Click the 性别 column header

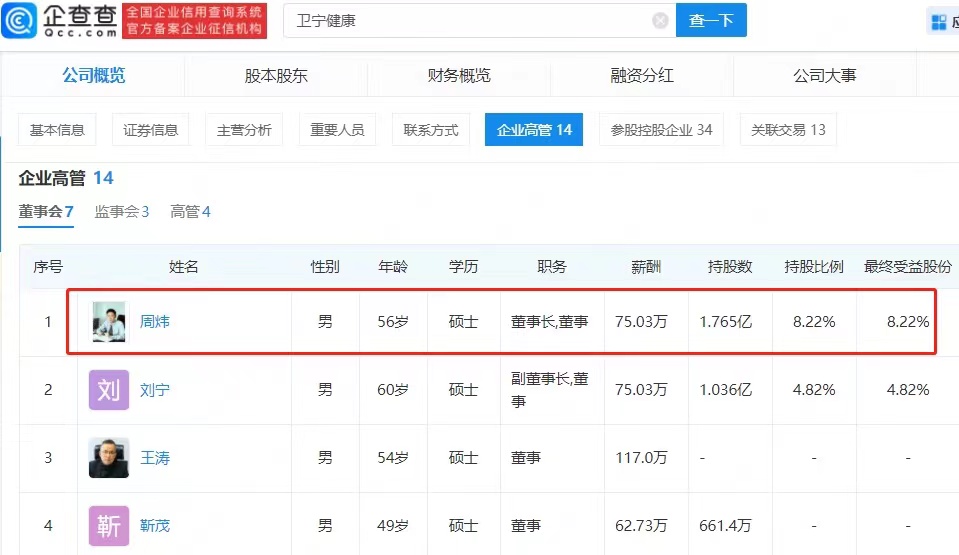[325, 267]
